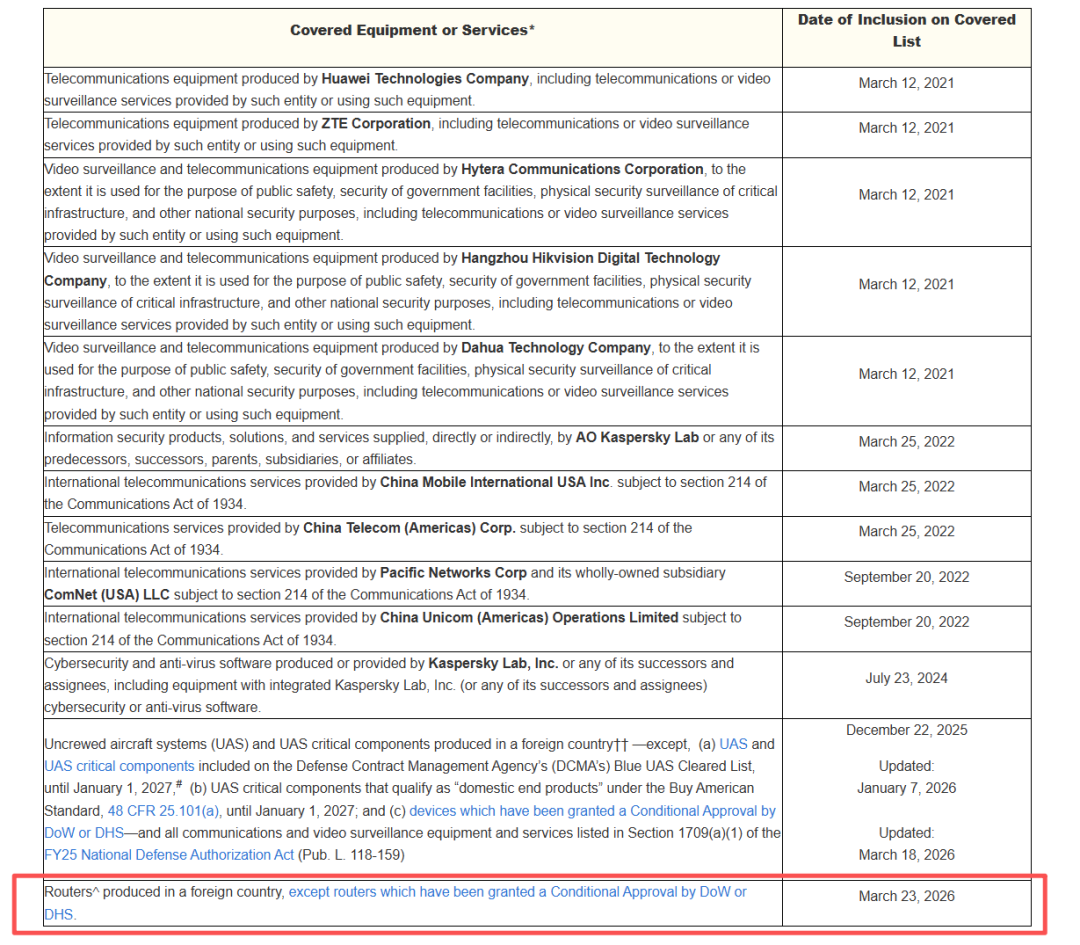Click the routers Conditional Approval exception link
This screenshot has height=945, width=1080.
(517, 891)
